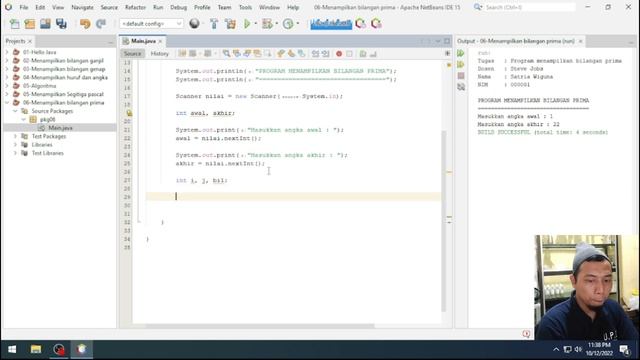Click the Last Edit icon in editor toolbar

(x=182, y=54)
